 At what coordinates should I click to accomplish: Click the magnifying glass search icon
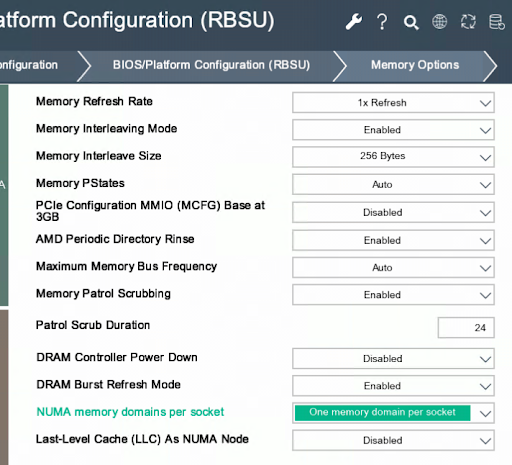(x=411, y=22)
